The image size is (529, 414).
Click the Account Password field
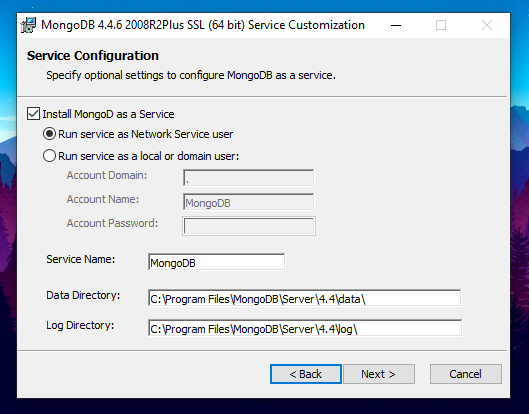(249, 226)
